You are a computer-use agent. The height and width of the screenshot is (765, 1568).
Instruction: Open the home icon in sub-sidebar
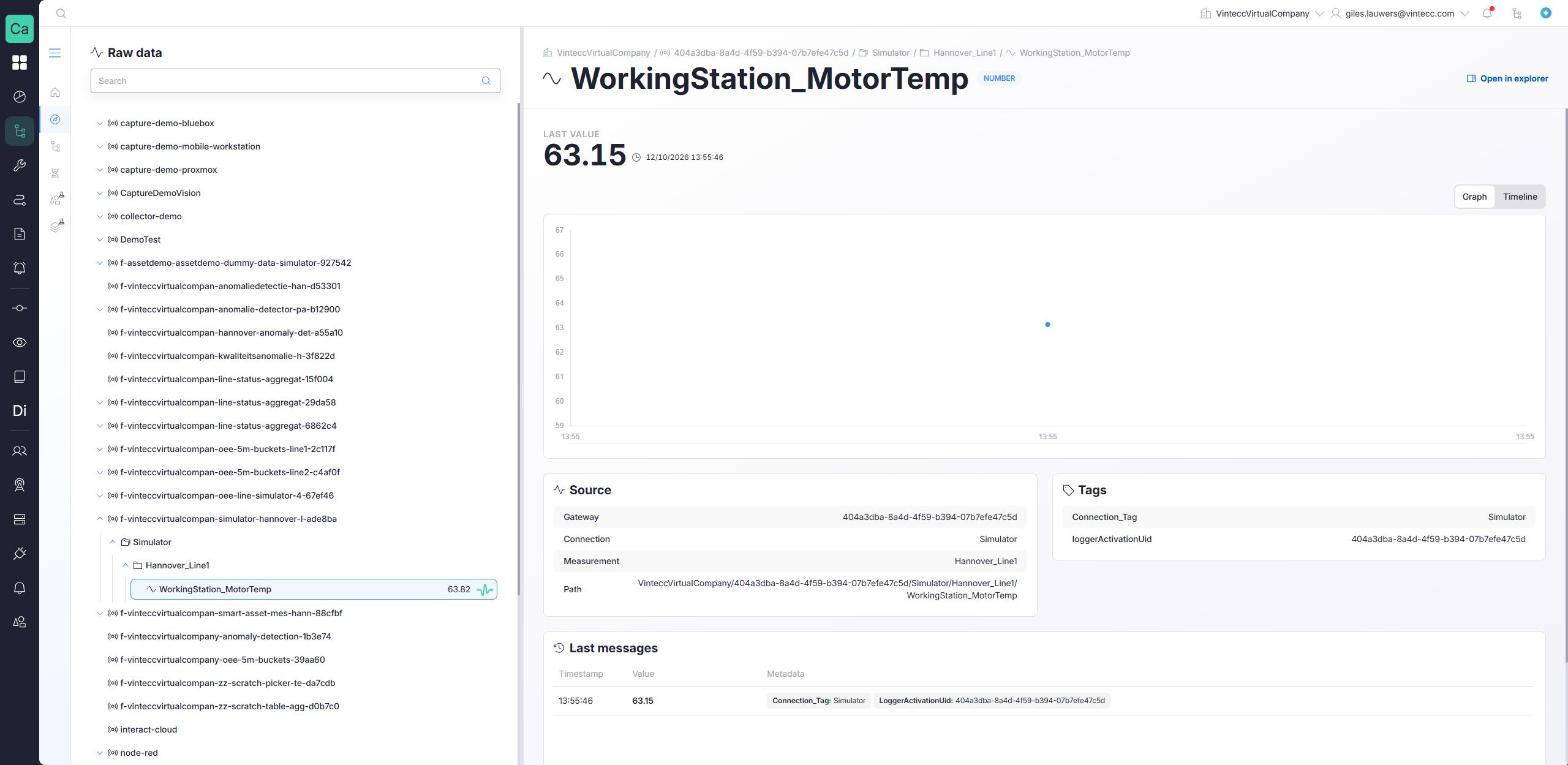tap(55, 93)
